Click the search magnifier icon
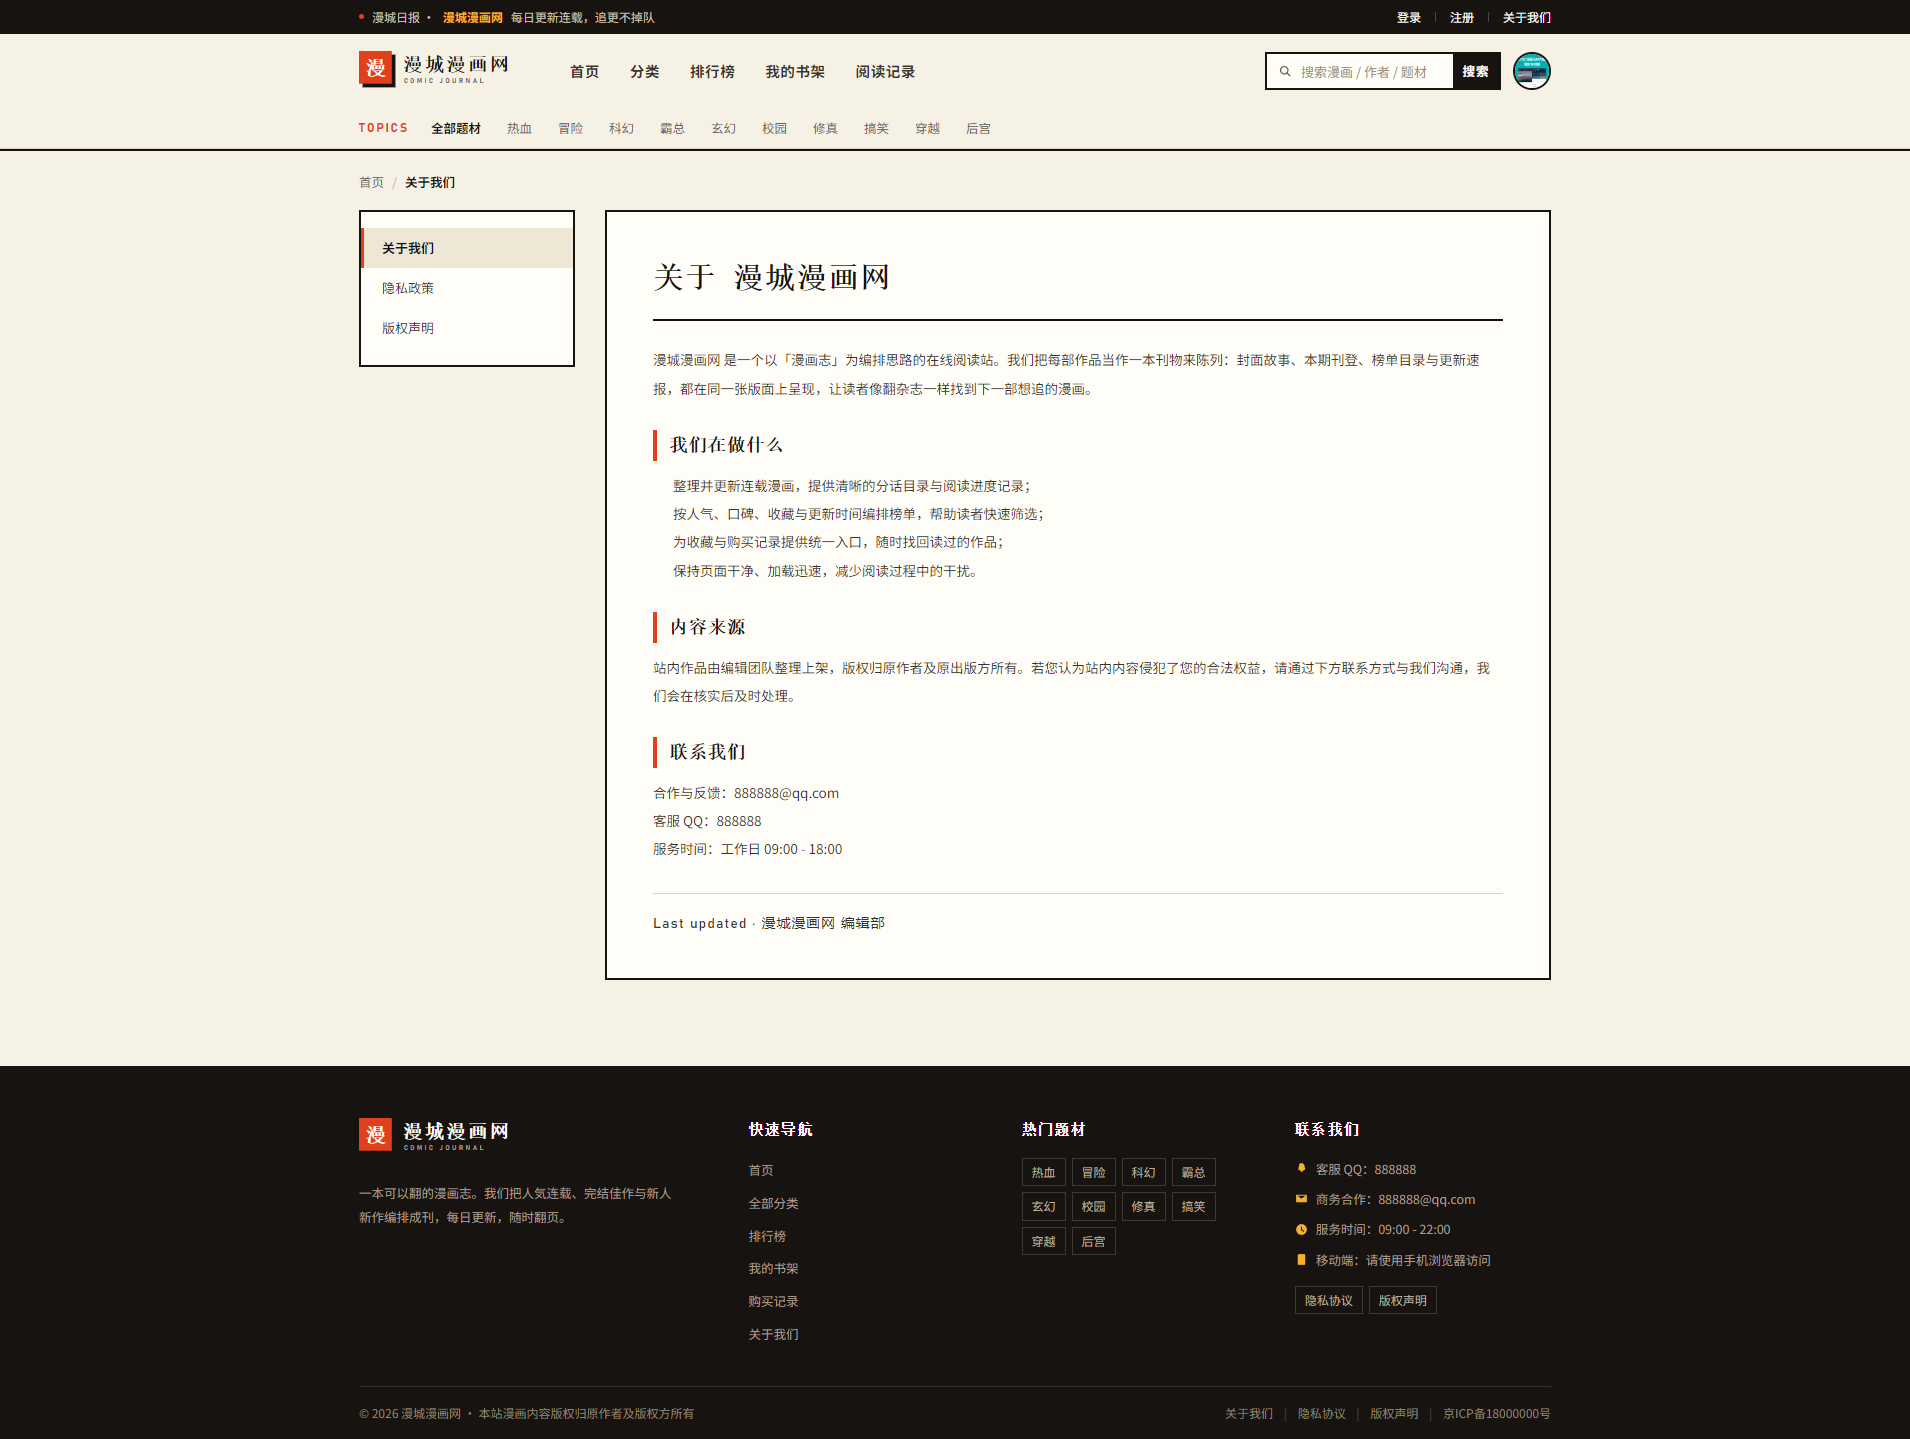The width and height of the screenshot is (1910, 1439). (x=1285, y=72)
